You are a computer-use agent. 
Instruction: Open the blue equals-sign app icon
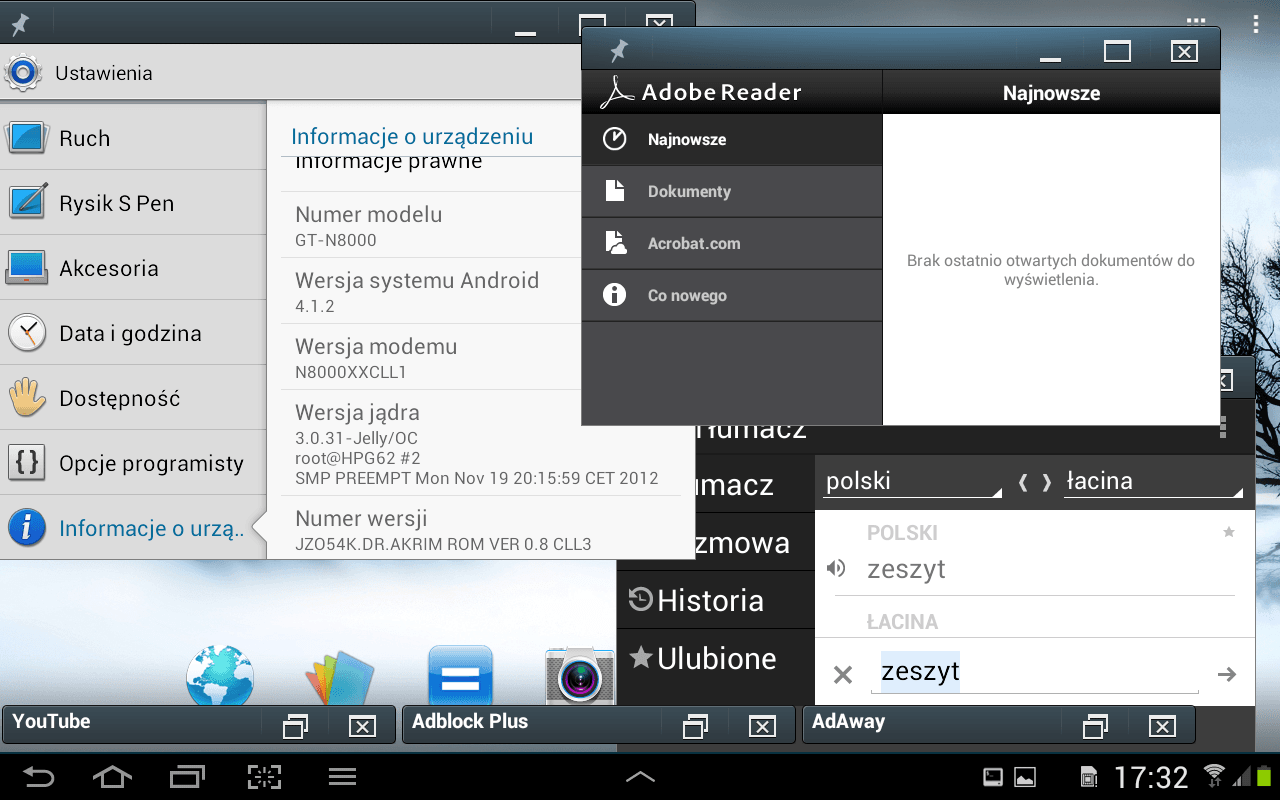460,676
